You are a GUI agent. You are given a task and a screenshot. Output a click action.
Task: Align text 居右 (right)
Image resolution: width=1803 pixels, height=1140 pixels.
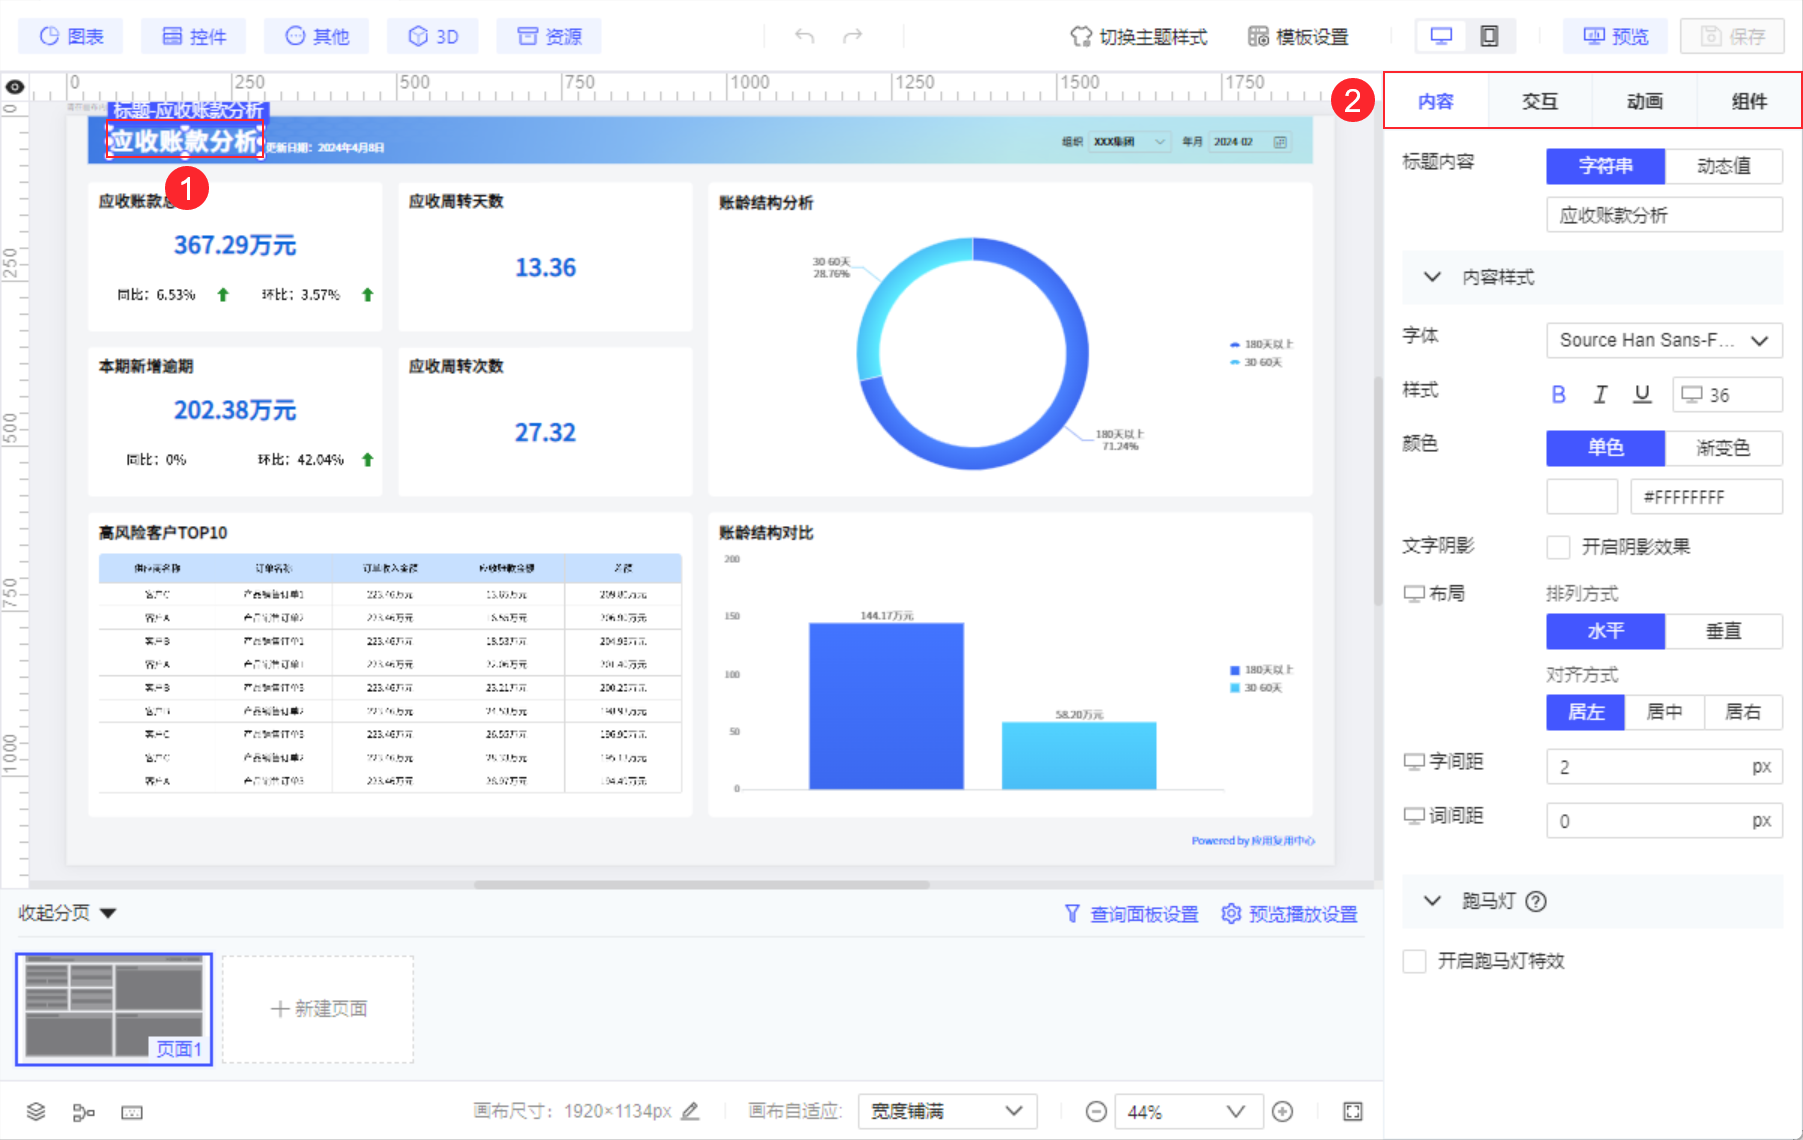tap(1743, 712)
